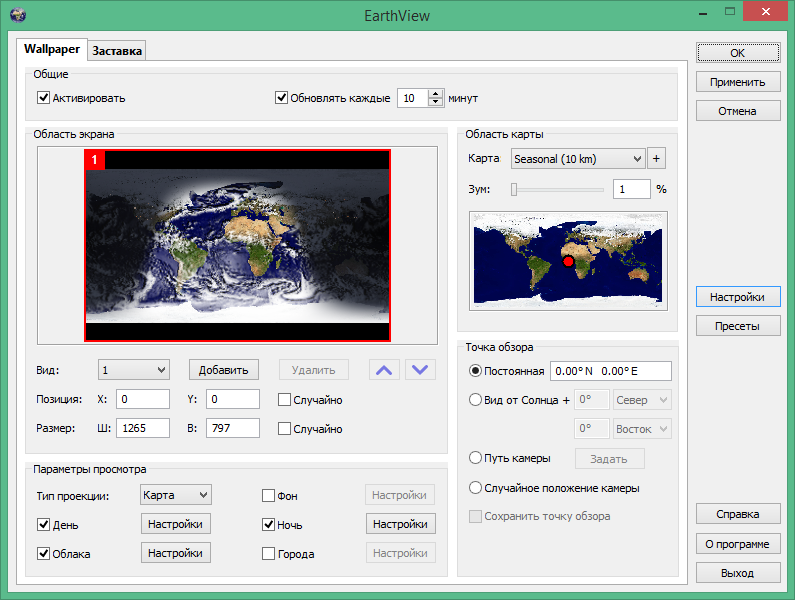
Task: Toggle the Активировать checkbox
Action: (x=44, y=98)
